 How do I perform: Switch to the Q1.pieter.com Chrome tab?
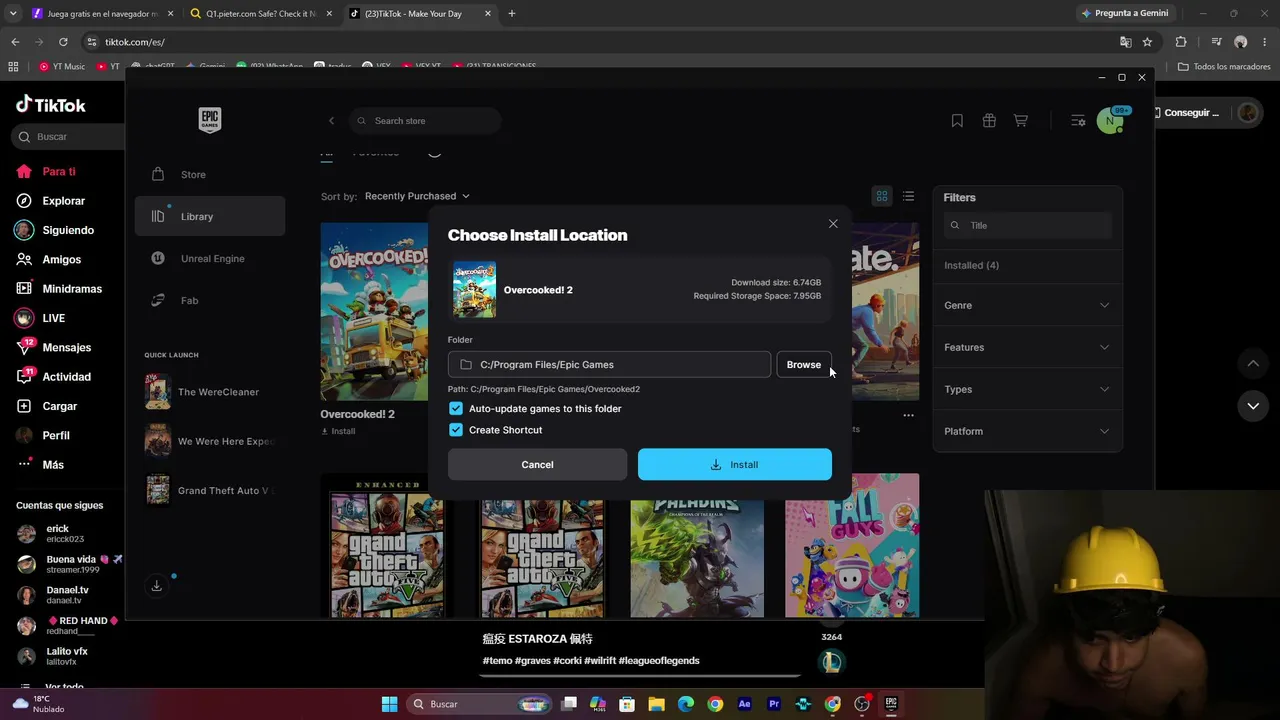pos(263,14)
